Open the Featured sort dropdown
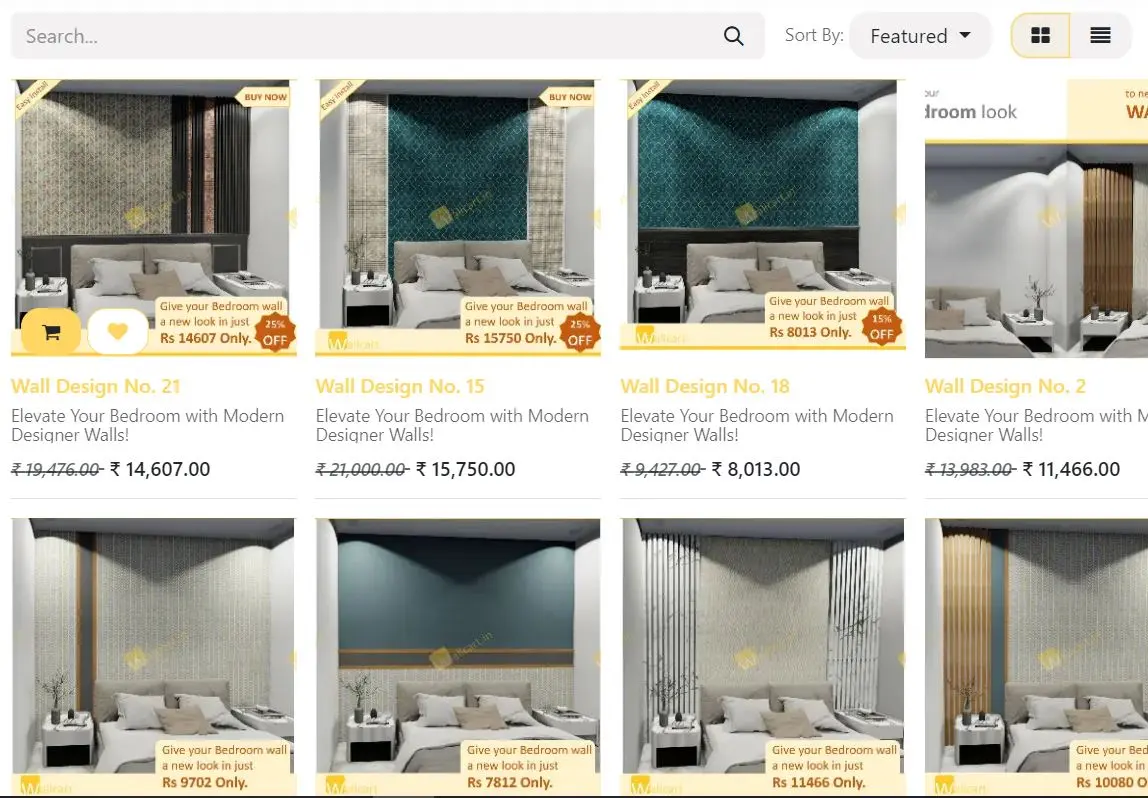The height and width of the screenshot is (798, 1148). 920,35
